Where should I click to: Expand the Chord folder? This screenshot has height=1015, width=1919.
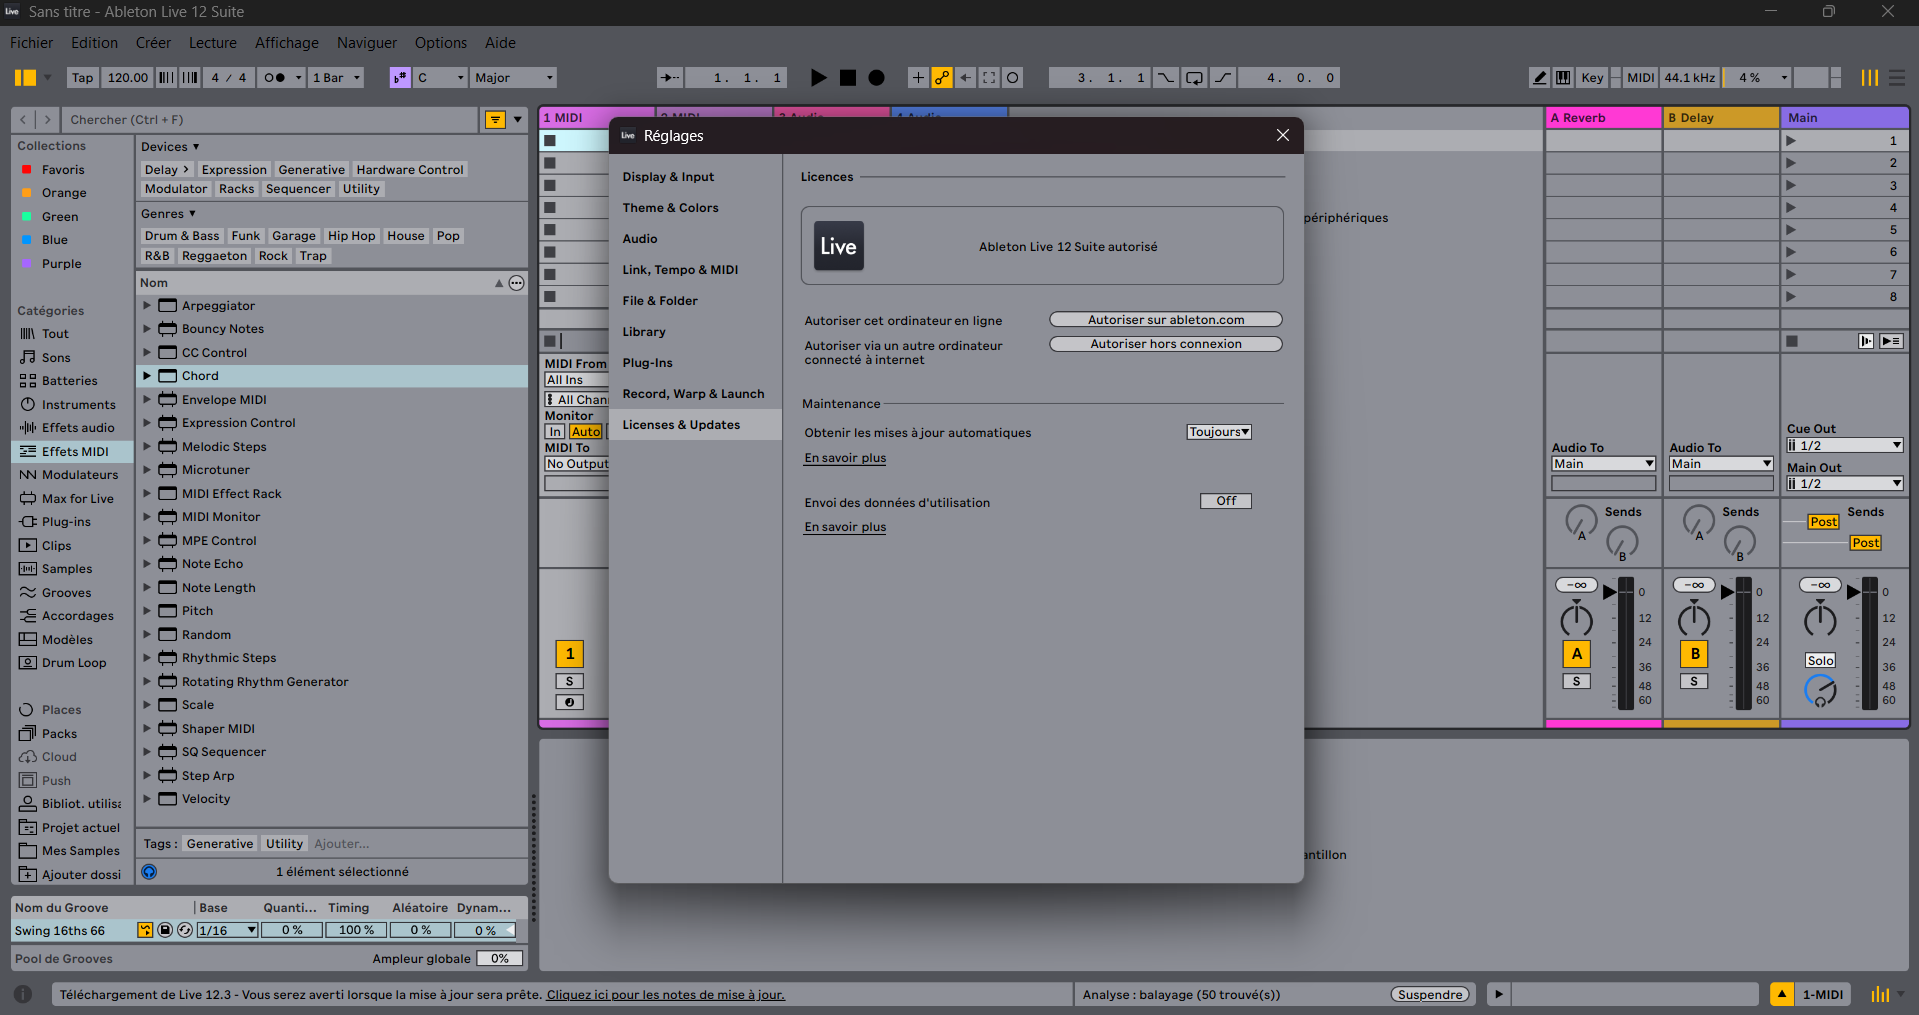[147, 375]
